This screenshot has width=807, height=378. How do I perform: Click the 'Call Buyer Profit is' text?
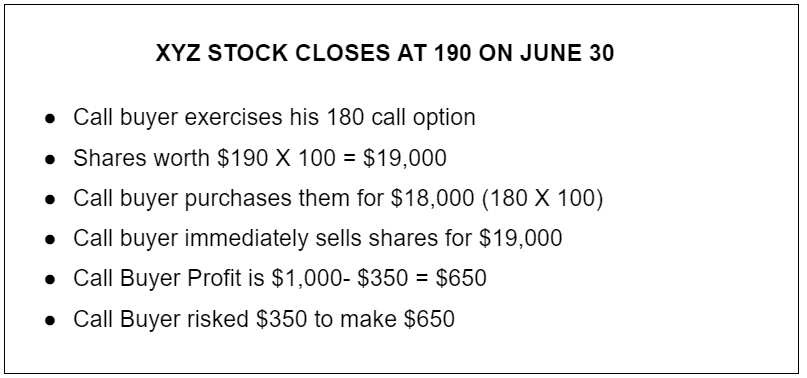coord(169,278)
